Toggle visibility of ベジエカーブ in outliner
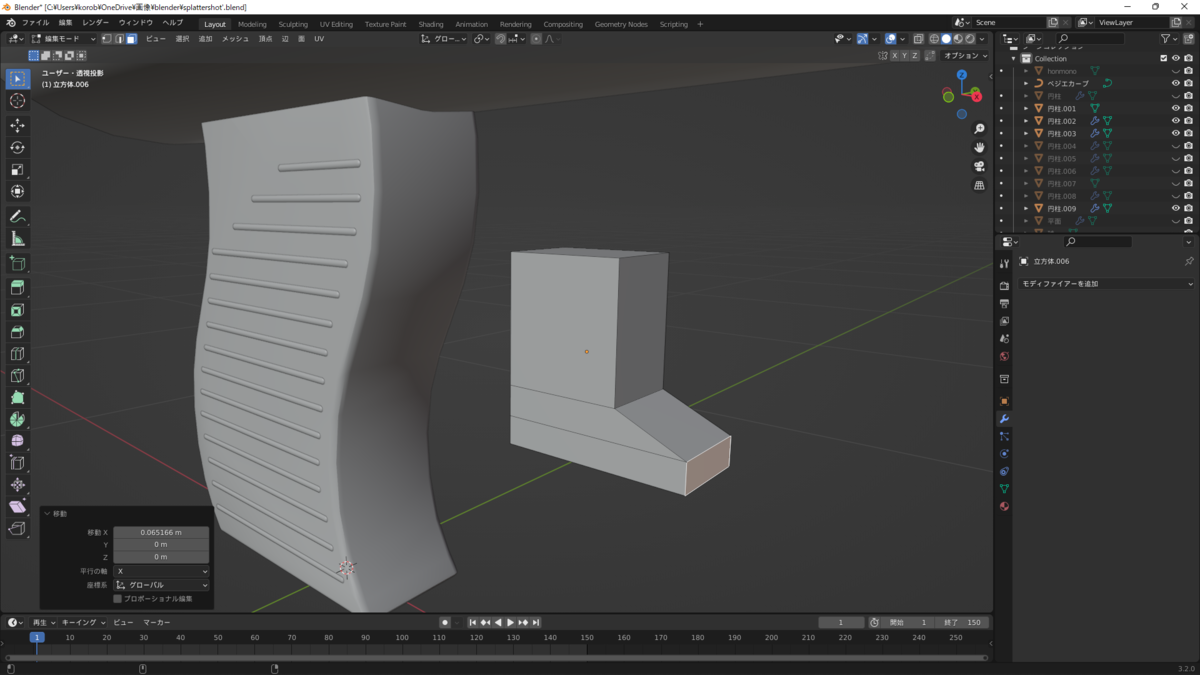The image size is (1200, 675). click(x=1175, y=84)
